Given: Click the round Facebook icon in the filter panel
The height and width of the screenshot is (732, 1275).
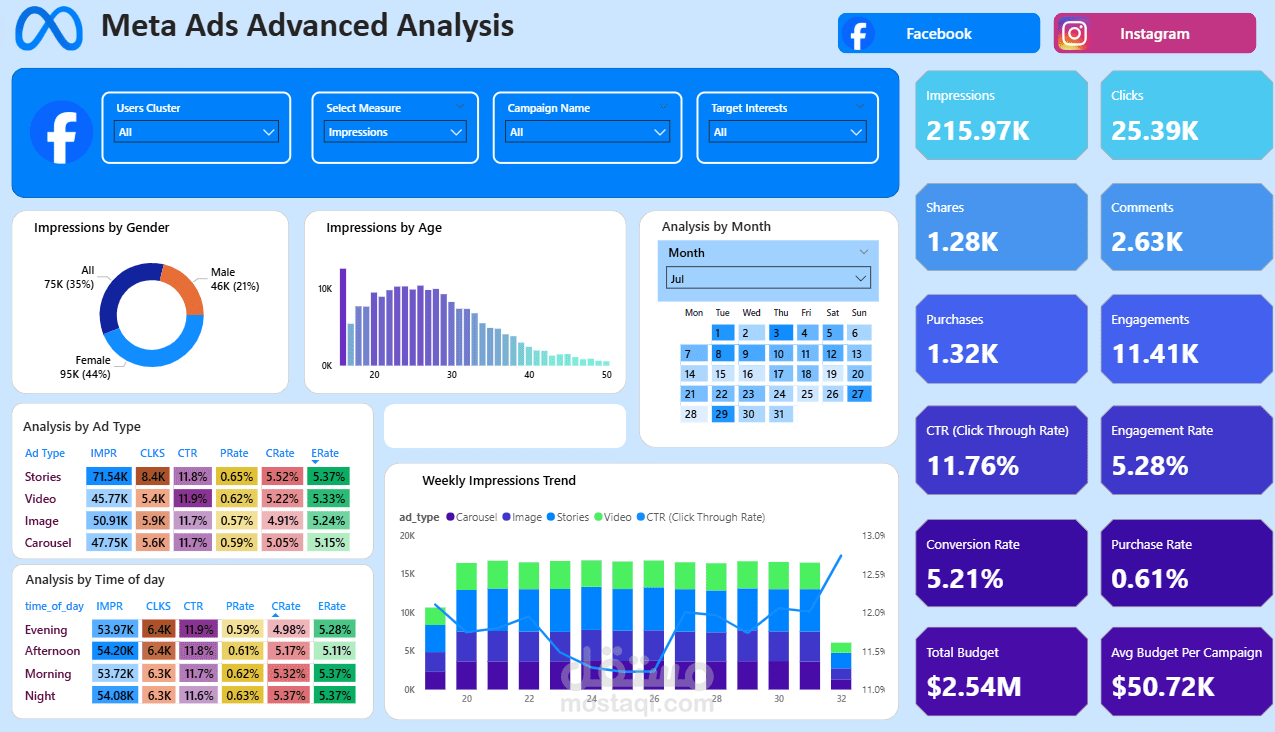Looking at the screenshot, I should point(61,132).
